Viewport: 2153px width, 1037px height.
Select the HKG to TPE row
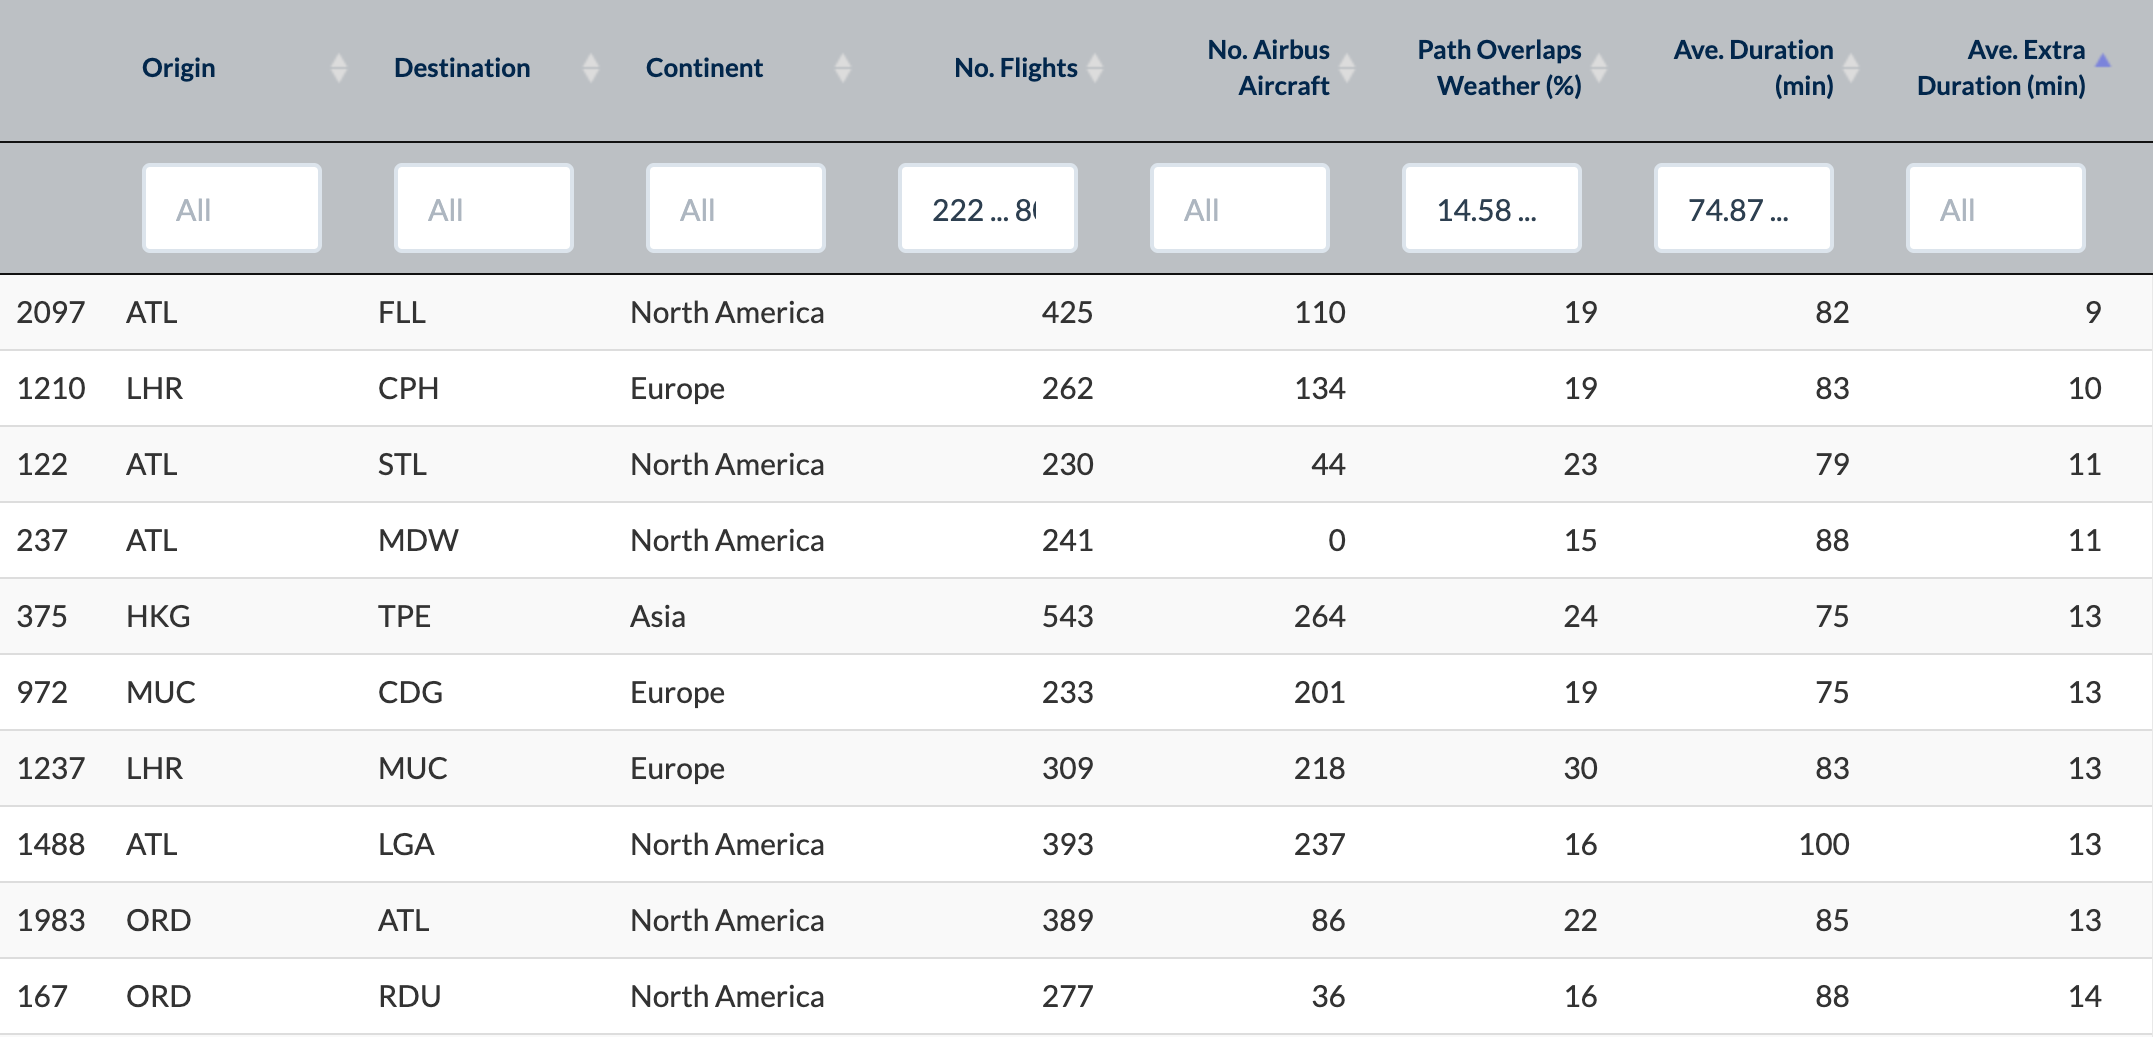click(1076, 616)
